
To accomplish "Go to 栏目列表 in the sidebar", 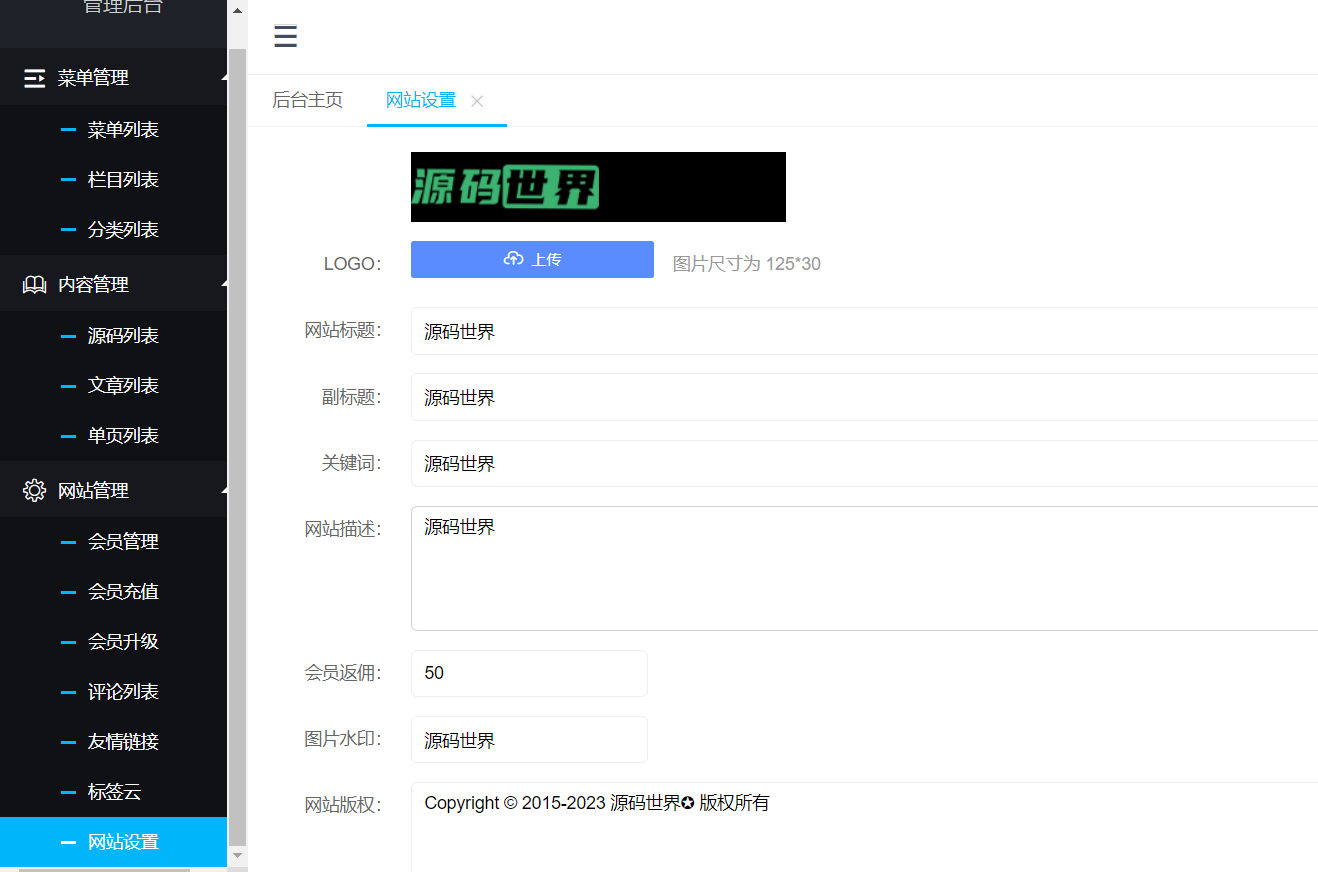I will pyautogui.click(x=123, y=180).
